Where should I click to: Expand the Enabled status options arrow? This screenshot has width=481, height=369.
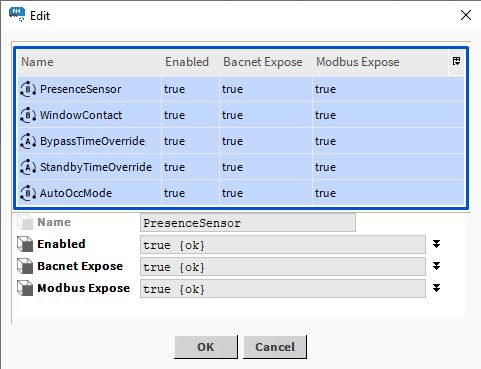[436, 244]
